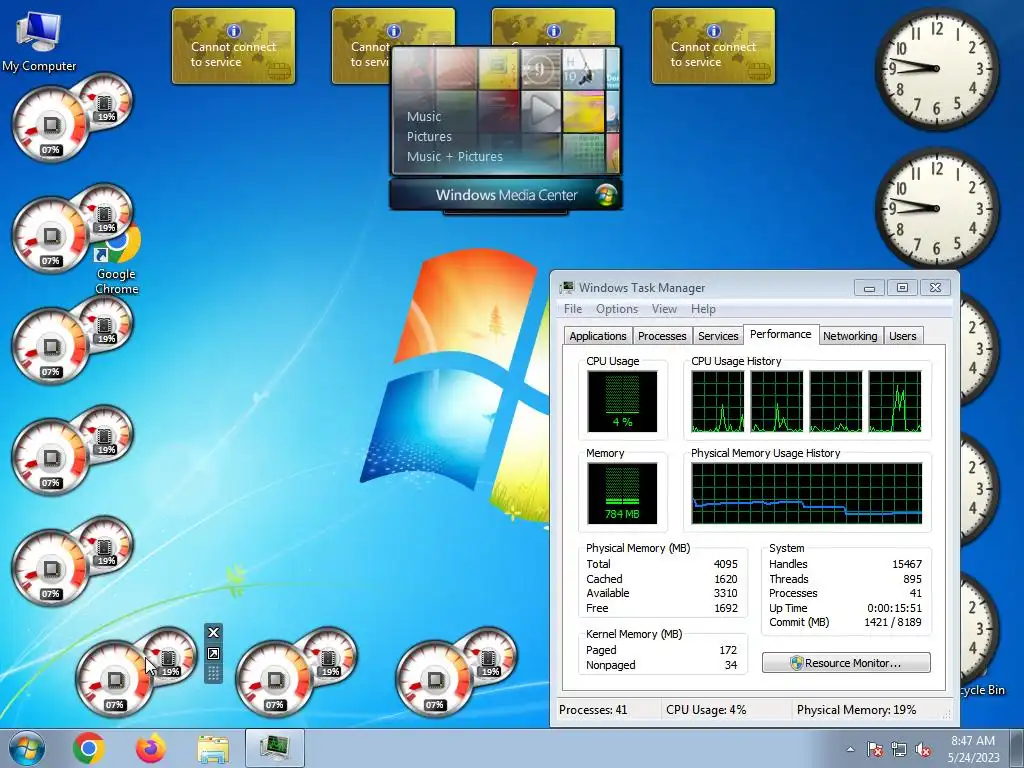Click the Memory 784 MB meter
Image resolution: width=1024 pixels, height=768 pixels.
[622, 493]
